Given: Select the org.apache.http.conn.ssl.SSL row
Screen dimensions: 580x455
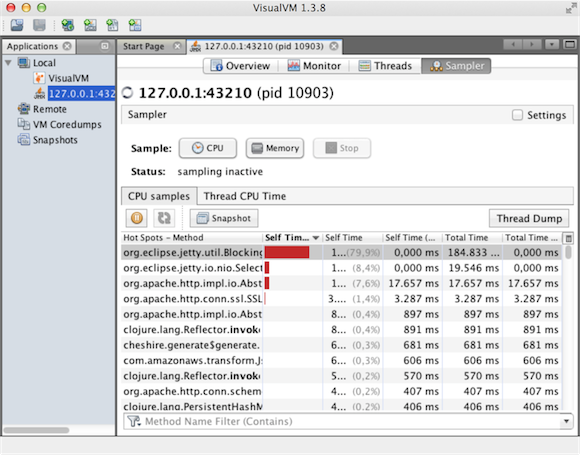Looking at the screenshot, I should coord(342,299).
